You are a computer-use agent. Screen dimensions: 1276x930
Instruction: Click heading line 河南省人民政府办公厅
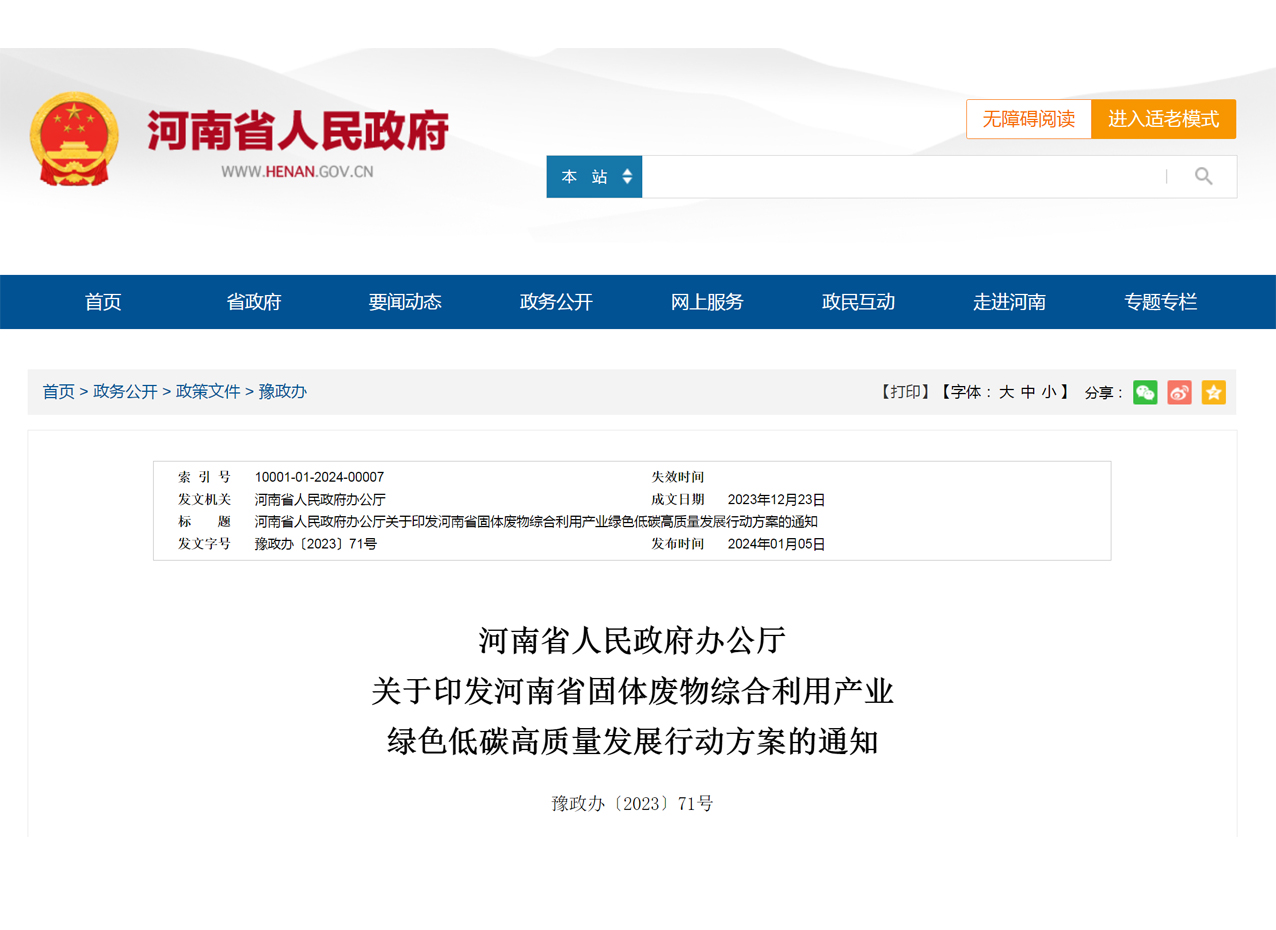(x=633, y=639)
